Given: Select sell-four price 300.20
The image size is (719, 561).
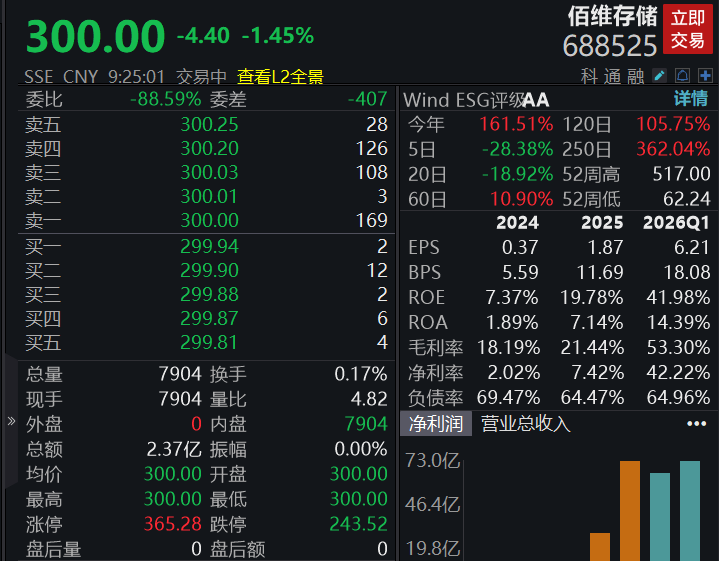Looking at the screenshot, I should tap(210, 148).
